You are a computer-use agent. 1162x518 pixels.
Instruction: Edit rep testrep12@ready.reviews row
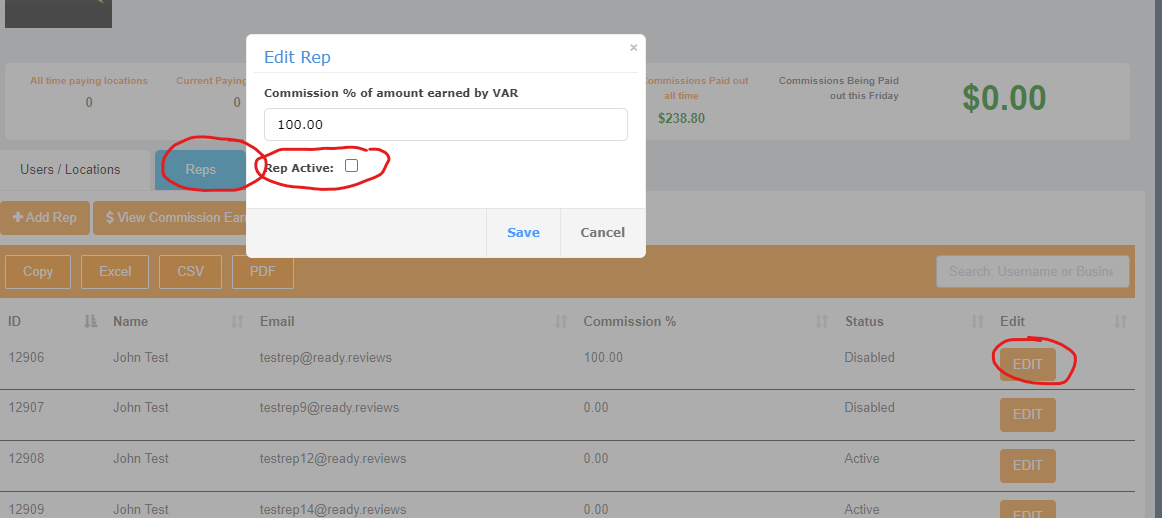1027,465
